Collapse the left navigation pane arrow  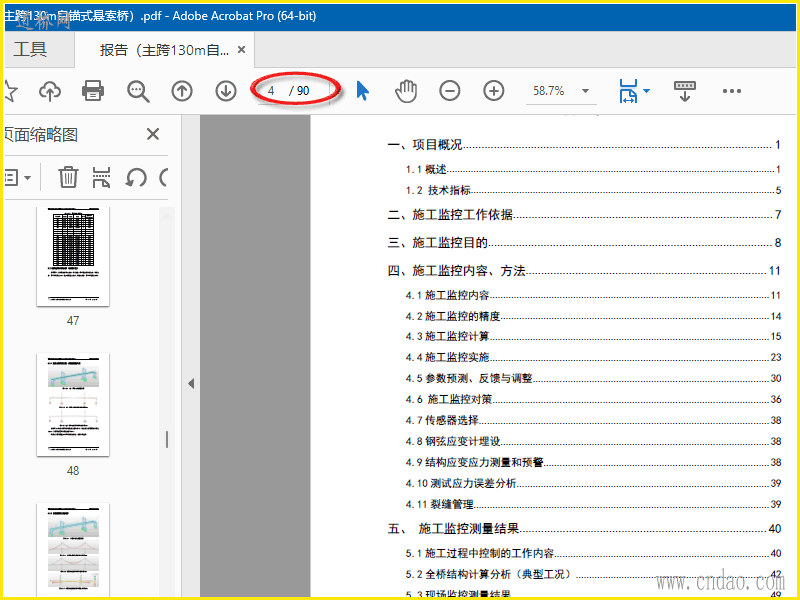191,384
